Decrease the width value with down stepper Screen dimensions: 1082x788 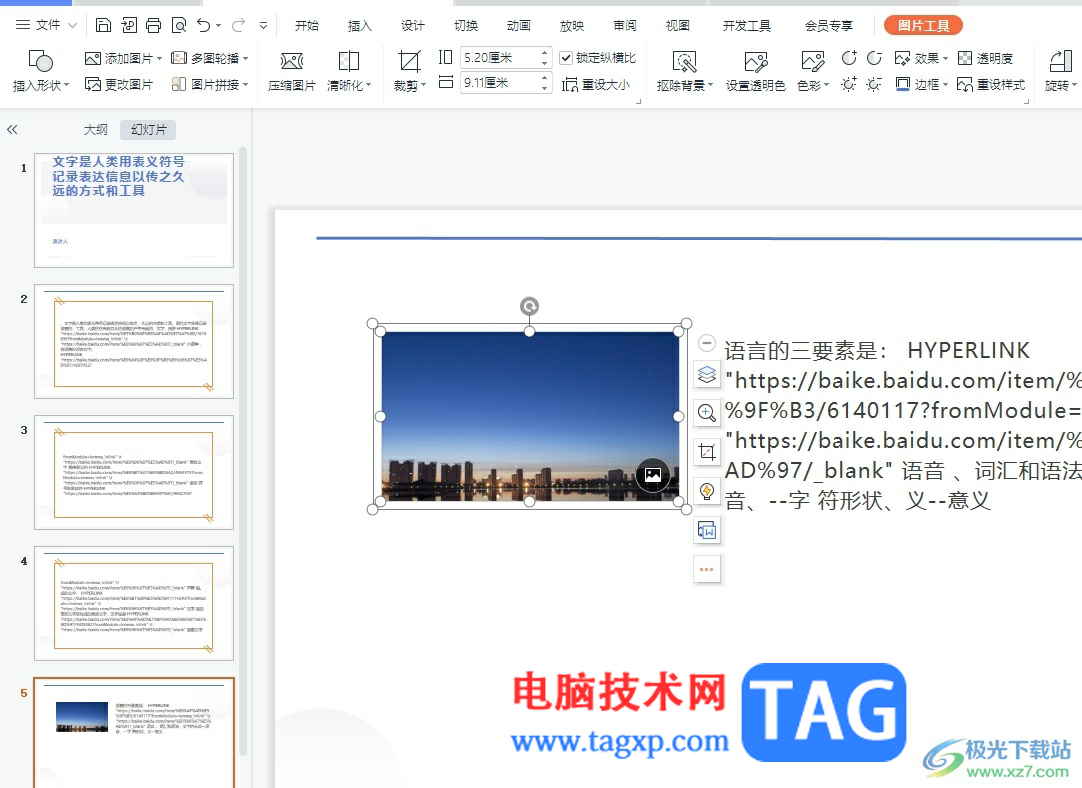(x=544, y=88)
